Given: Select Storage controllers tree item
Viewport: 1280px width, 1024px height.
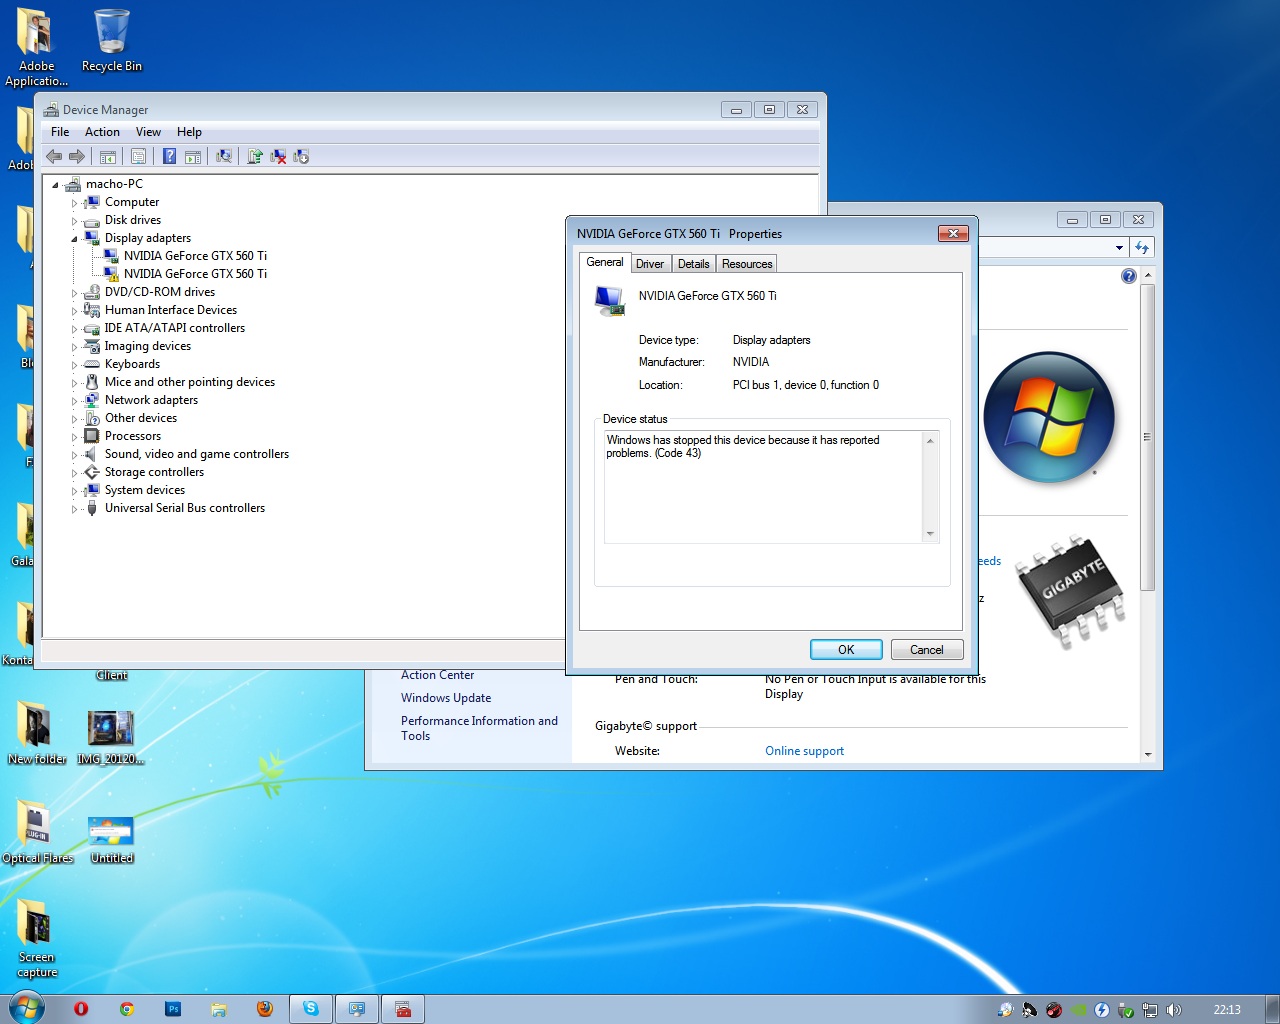Looking at the screenshot, I should (x=154, y=472).
